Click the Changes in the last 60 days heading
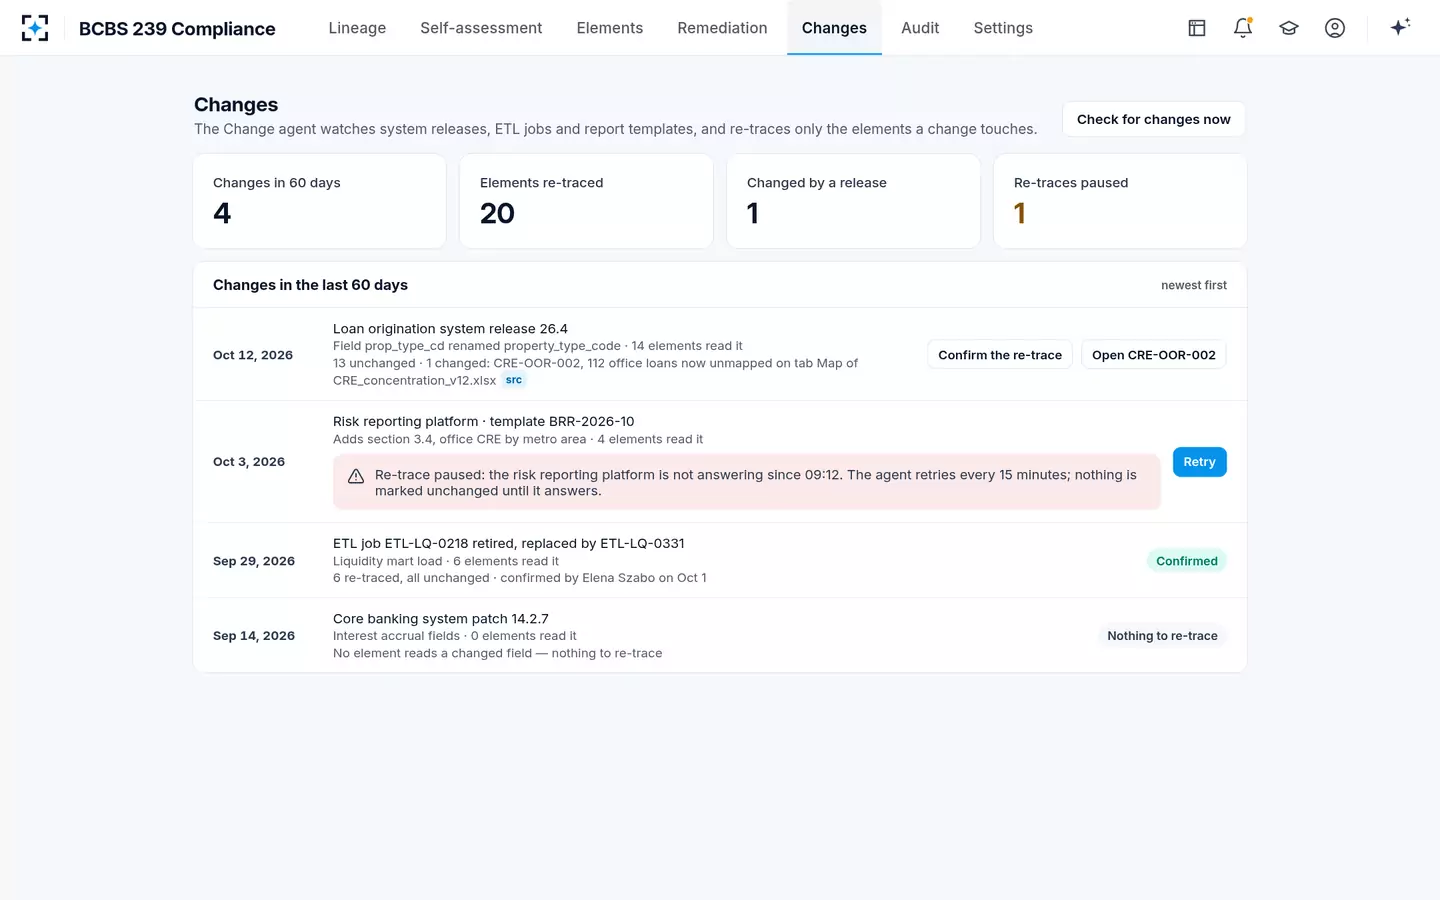This screenshot has width=1440, height=900. pos(310,285)
